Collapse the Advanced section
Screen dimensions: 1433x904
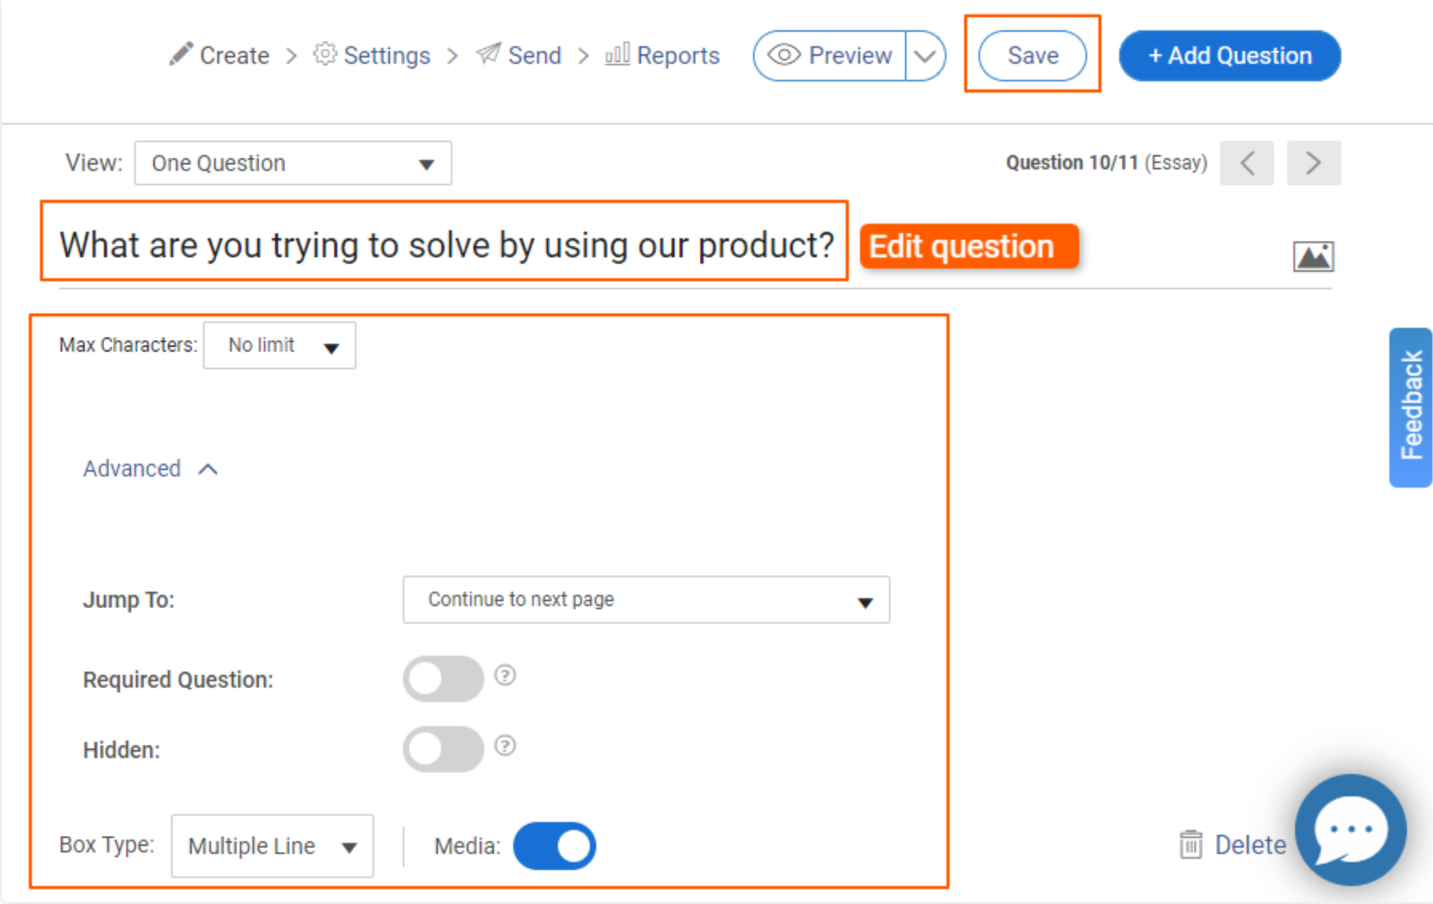point(150,469)
